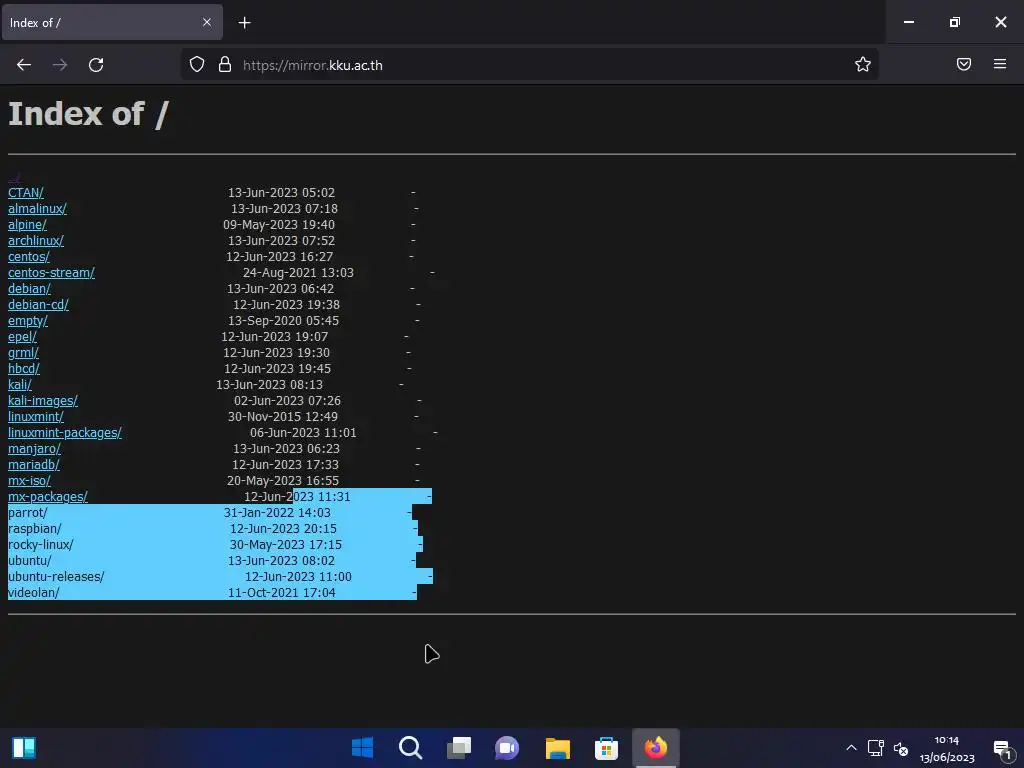Open the mariadb/ directory link
Screen dimensions: 1024x768
click(x=34, y=464)
